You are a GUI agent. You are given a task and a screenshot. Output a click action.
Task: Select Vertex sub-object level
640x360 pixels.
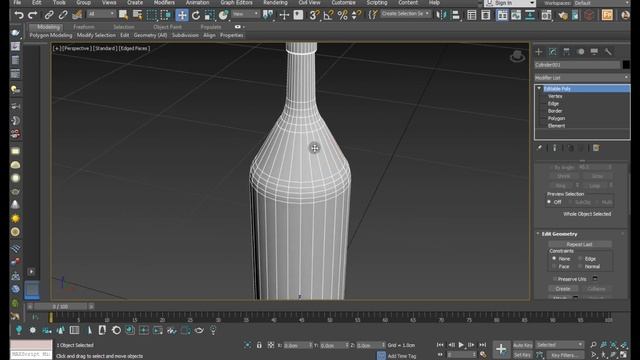555,96
